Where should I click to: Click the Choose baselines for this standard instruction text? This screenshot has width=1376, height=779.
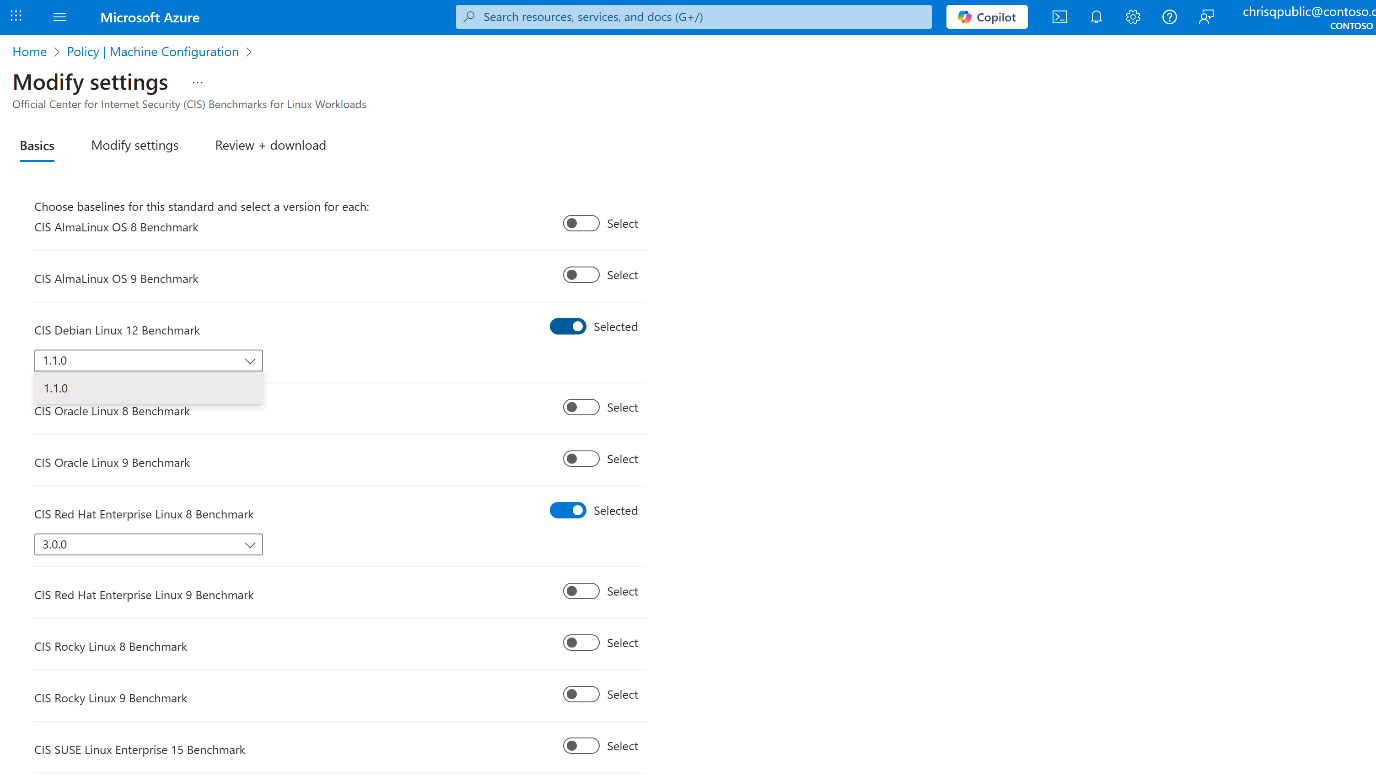pyautogui.click(x=202, y=207)
